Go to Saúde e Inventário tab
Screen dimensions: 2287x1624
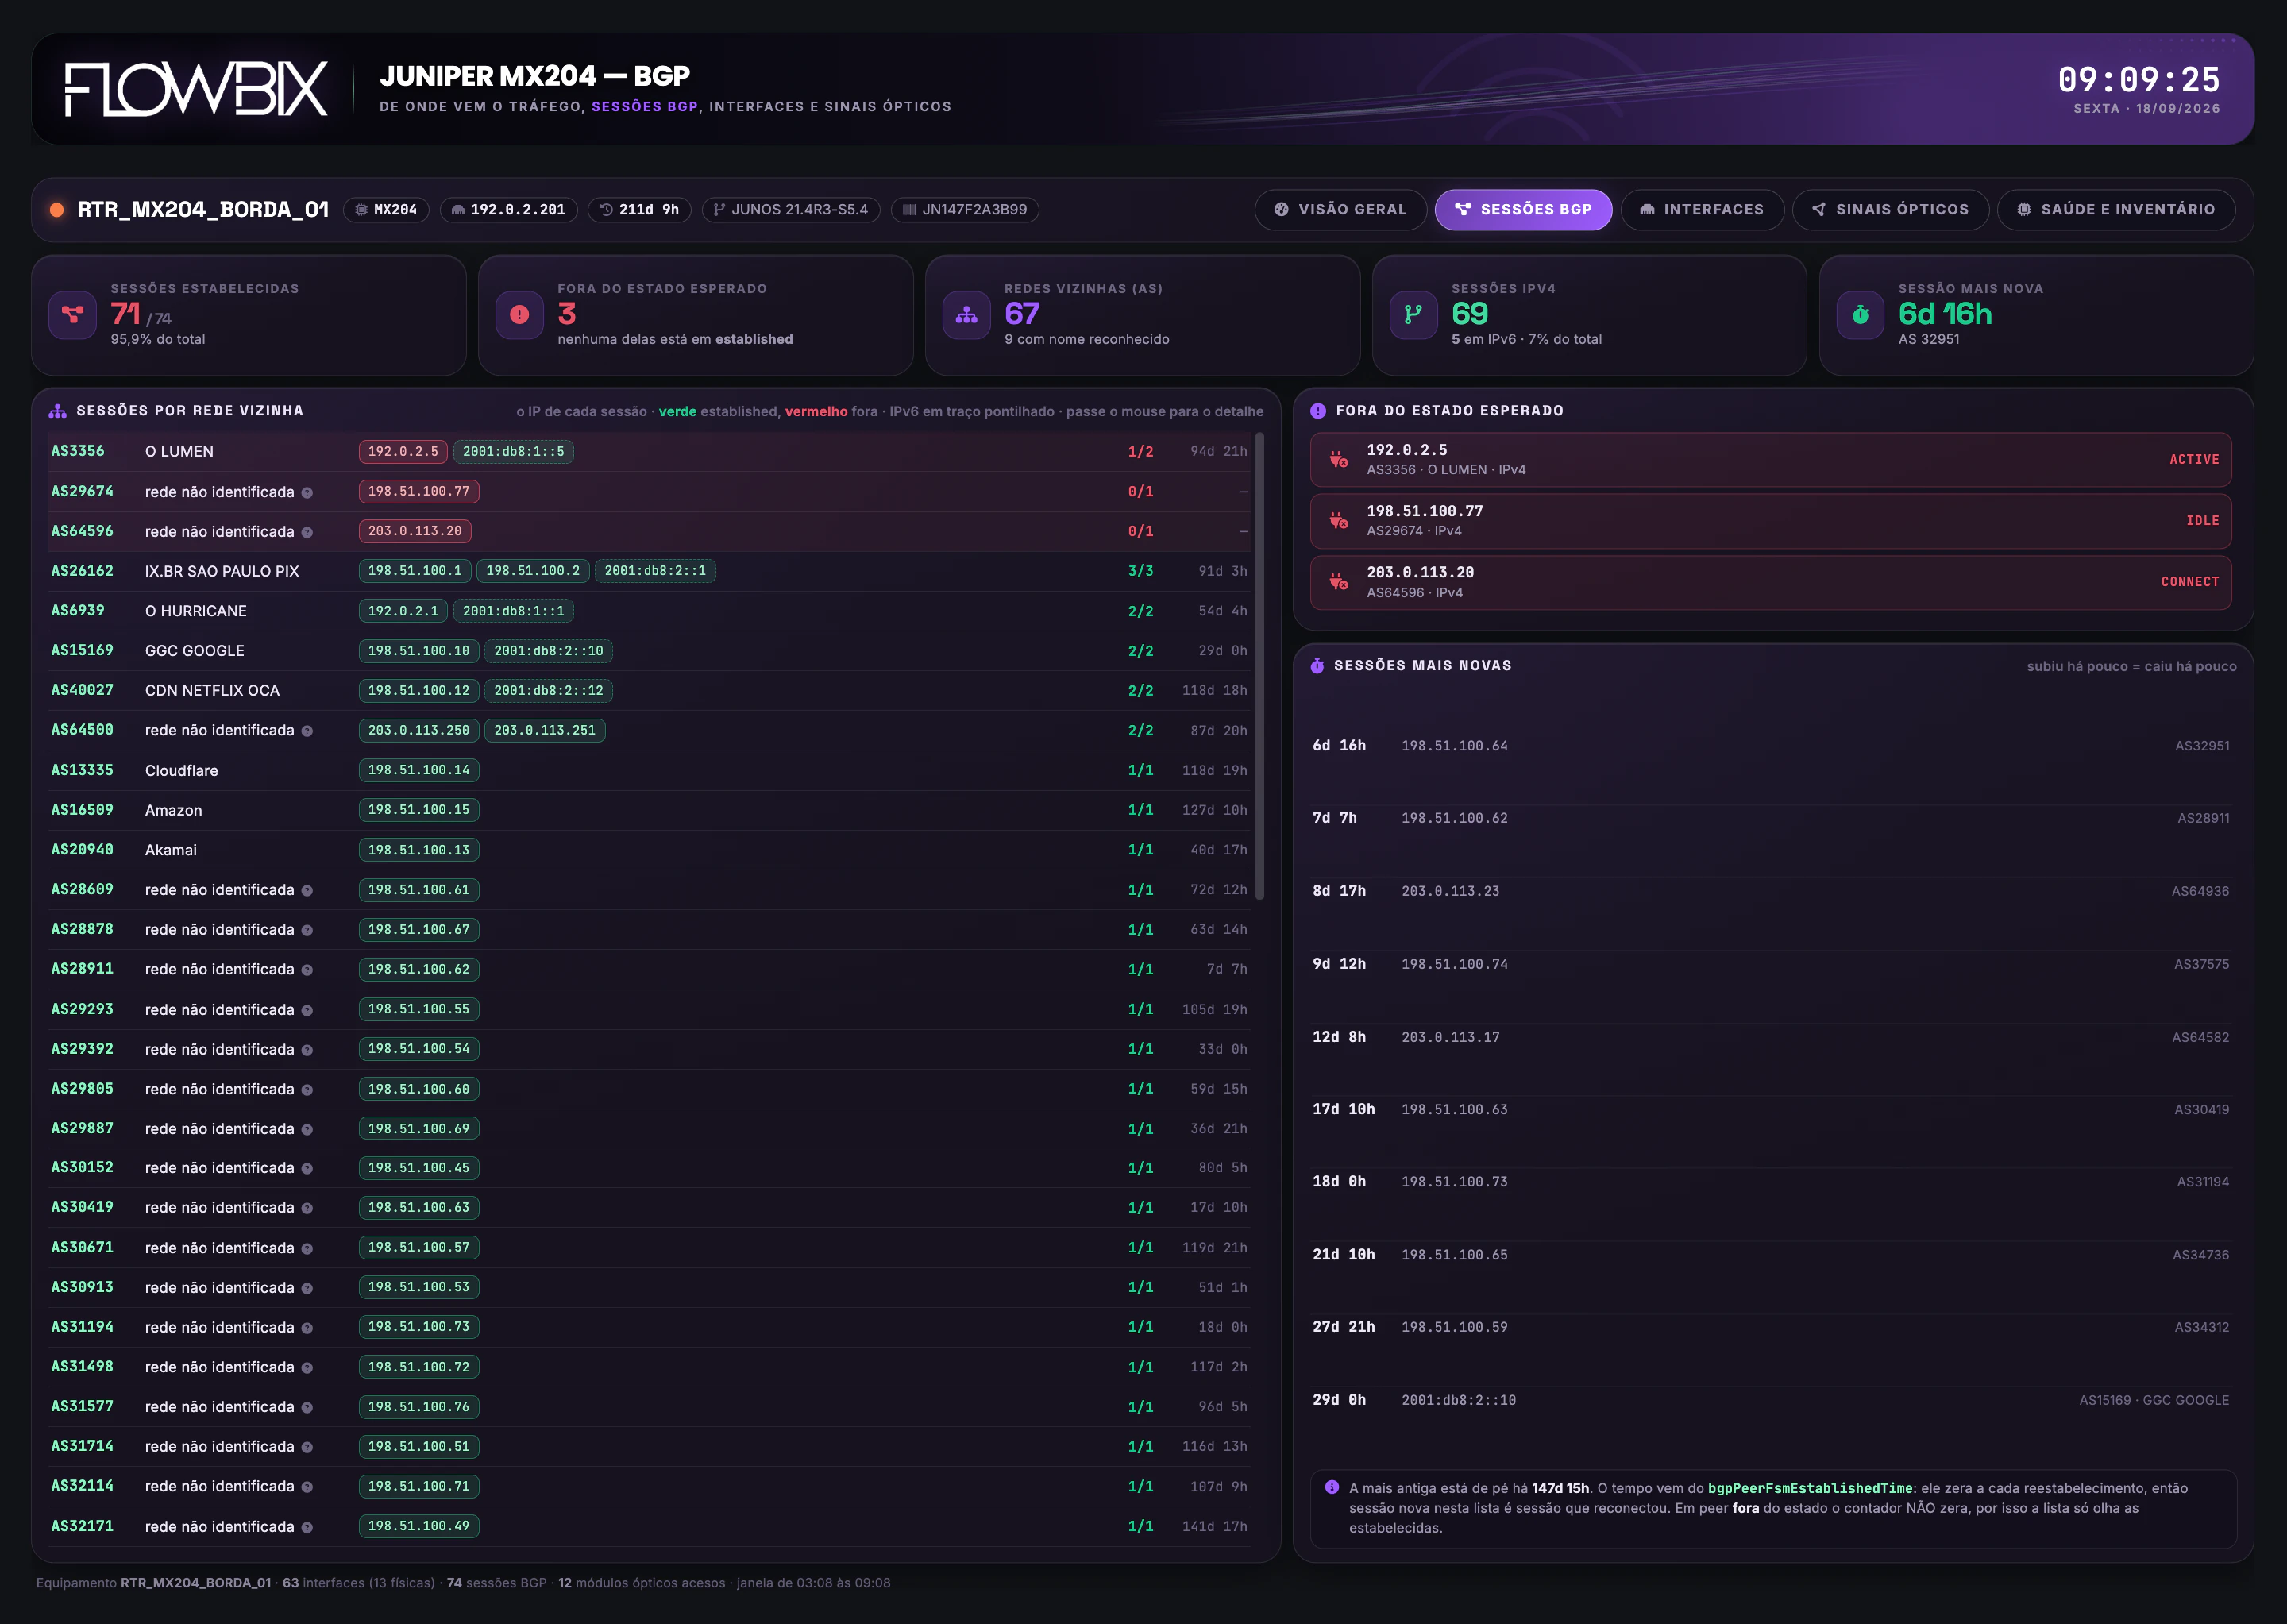pos(2116,210)
